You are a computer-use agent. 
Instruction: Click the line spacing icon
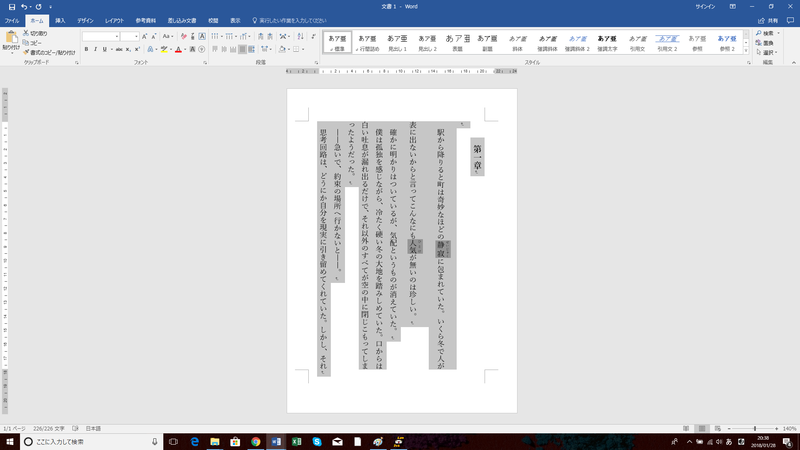[265, 49]
